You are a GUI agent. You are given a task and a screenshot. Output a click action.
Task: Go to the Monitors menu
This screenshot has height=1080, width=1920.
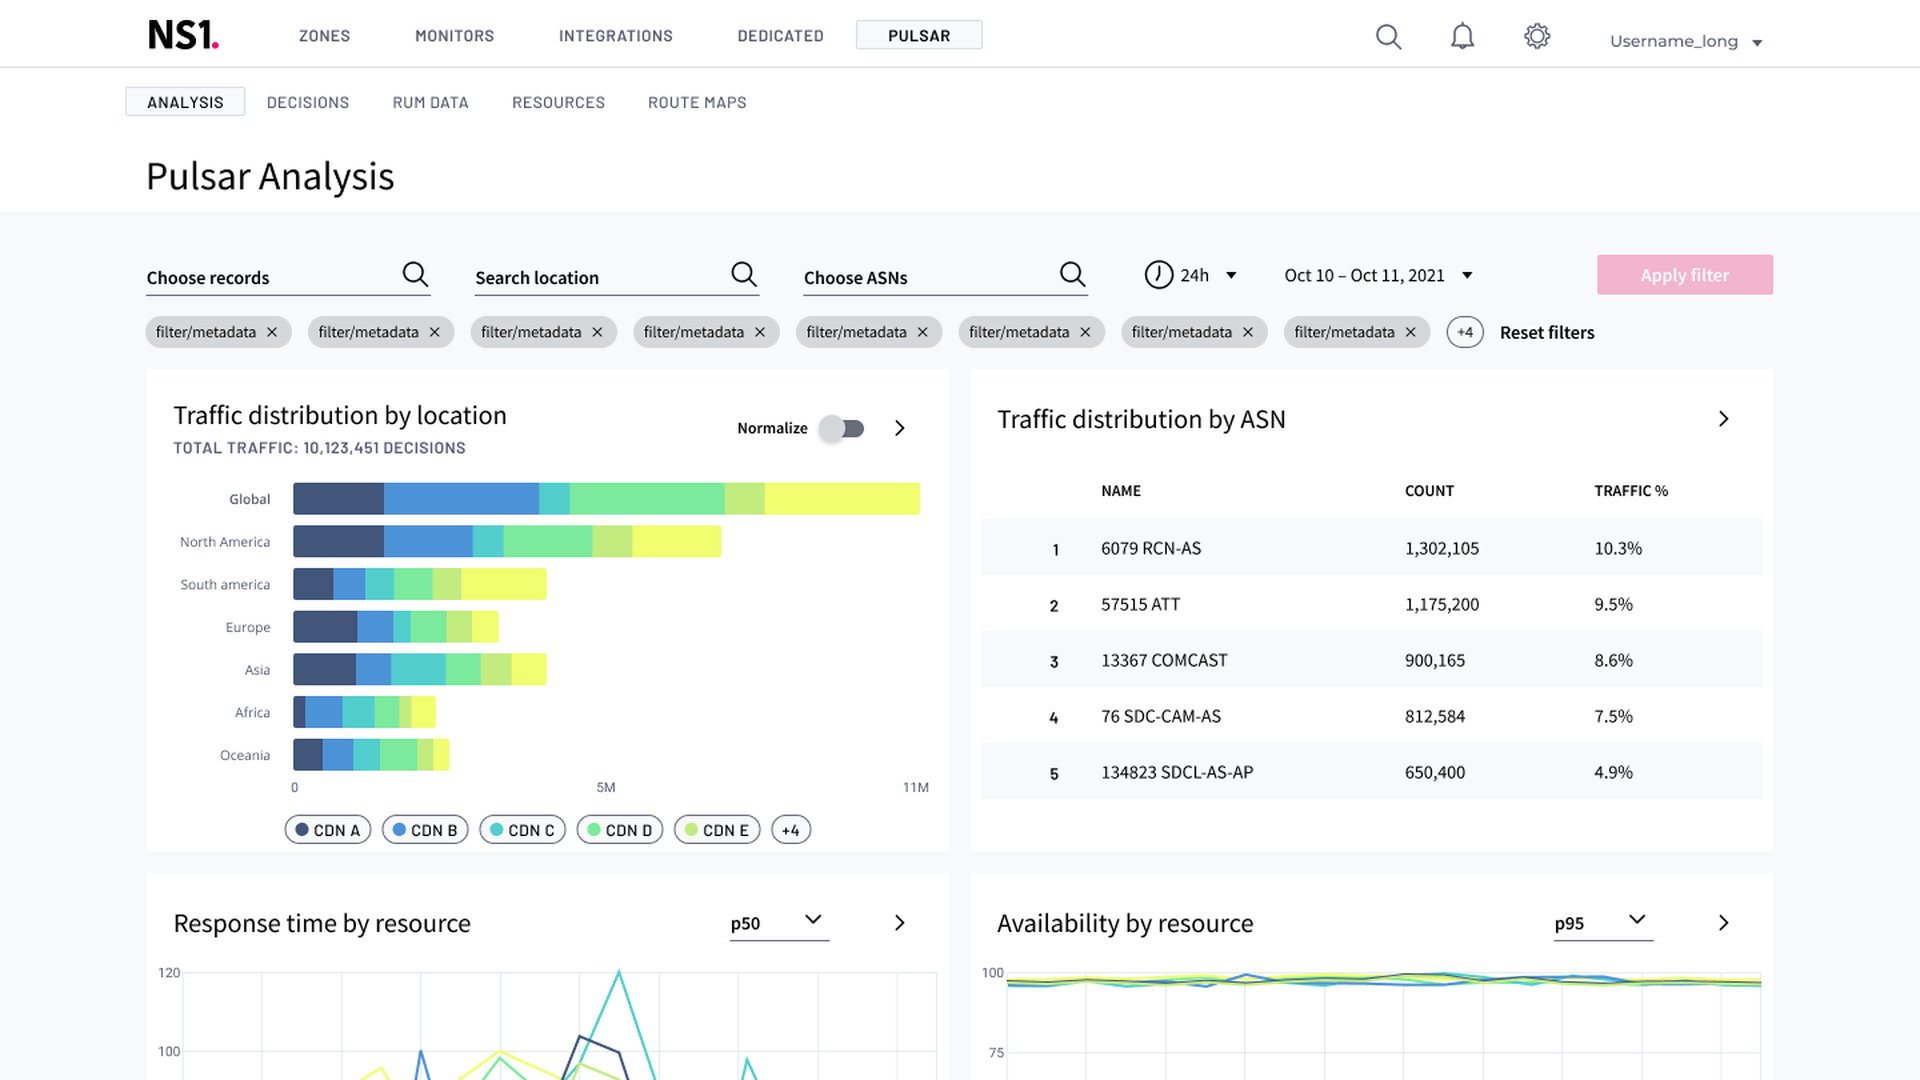(455, 36)
